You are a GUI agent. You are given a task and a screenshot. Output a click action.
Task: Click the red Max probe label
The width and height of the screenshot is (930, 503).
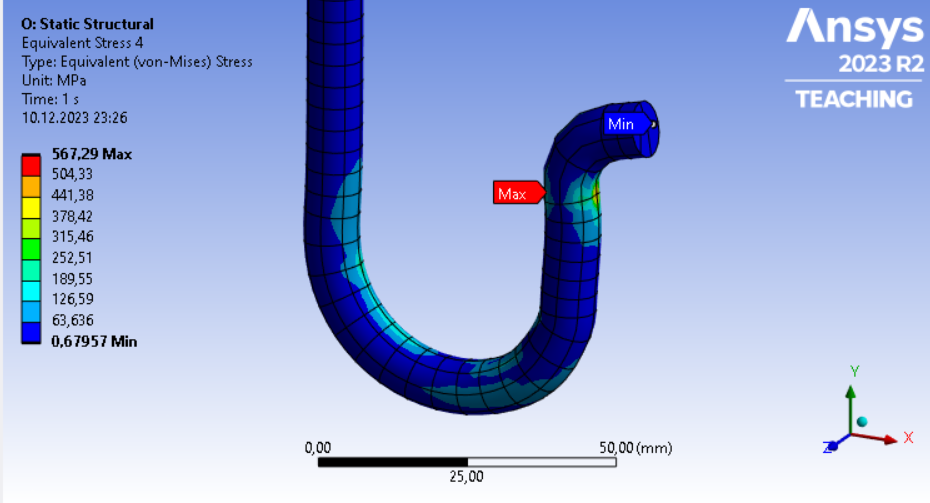click(519, 193)
